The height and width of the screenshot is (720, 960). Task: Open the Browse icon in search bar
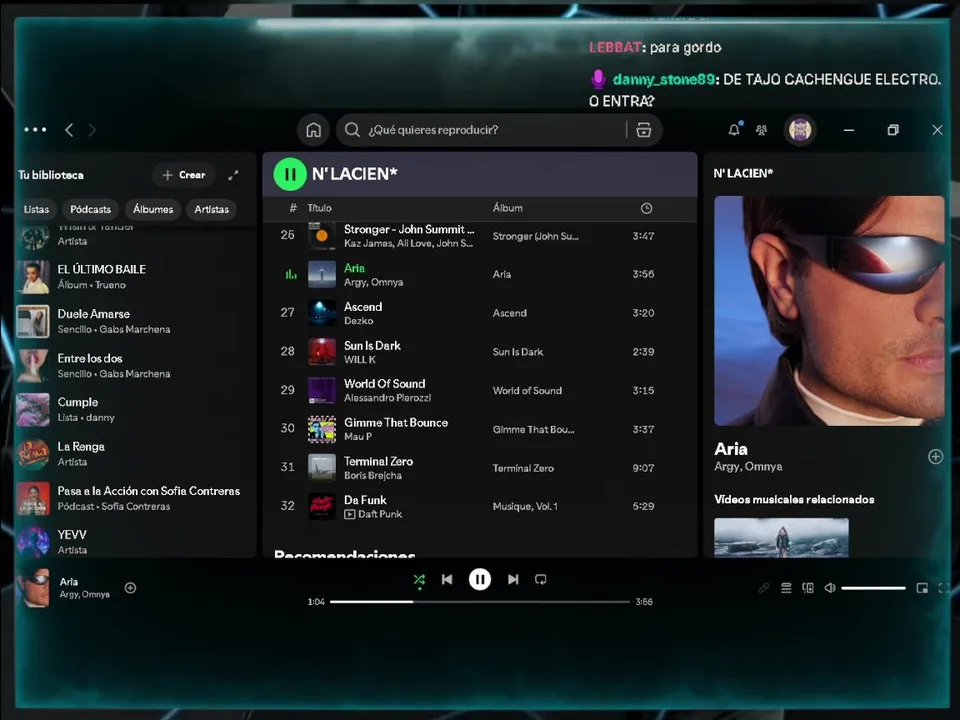[x=643, y=130]
